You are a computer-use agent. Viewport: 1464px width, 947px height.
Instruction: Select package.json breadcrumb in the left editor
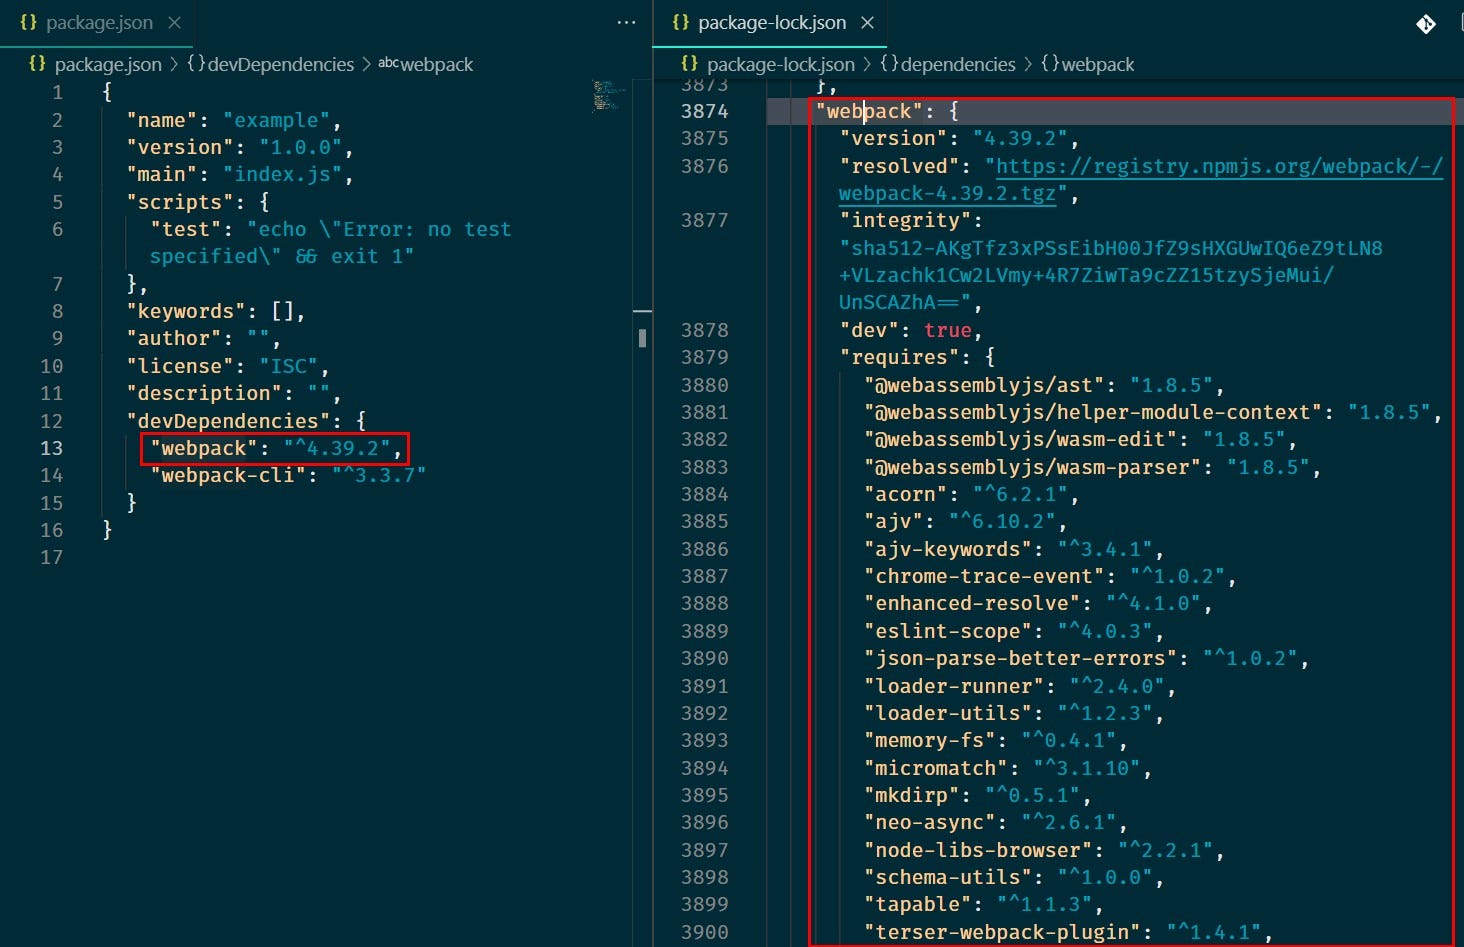tap(107, 64)
